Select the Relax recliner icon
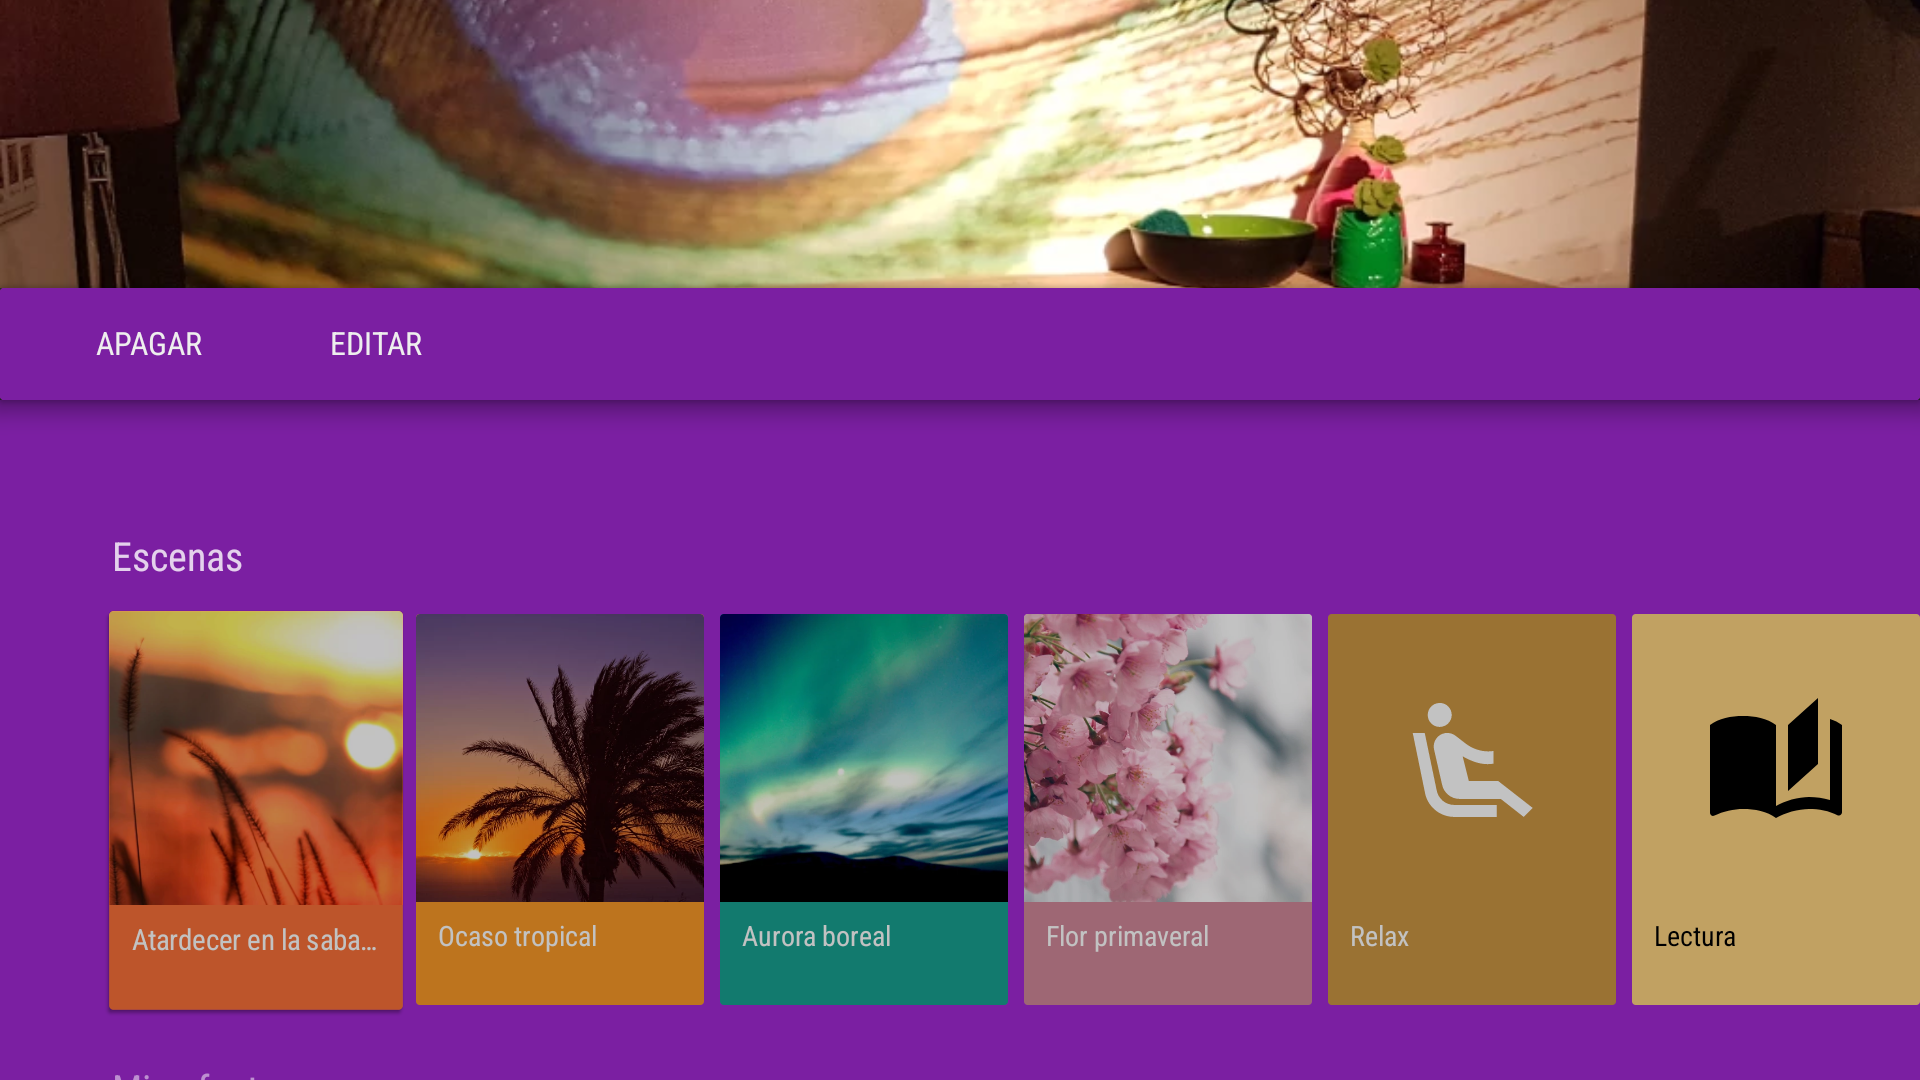1920x1080 pixels. click(x=1471, y=760)
